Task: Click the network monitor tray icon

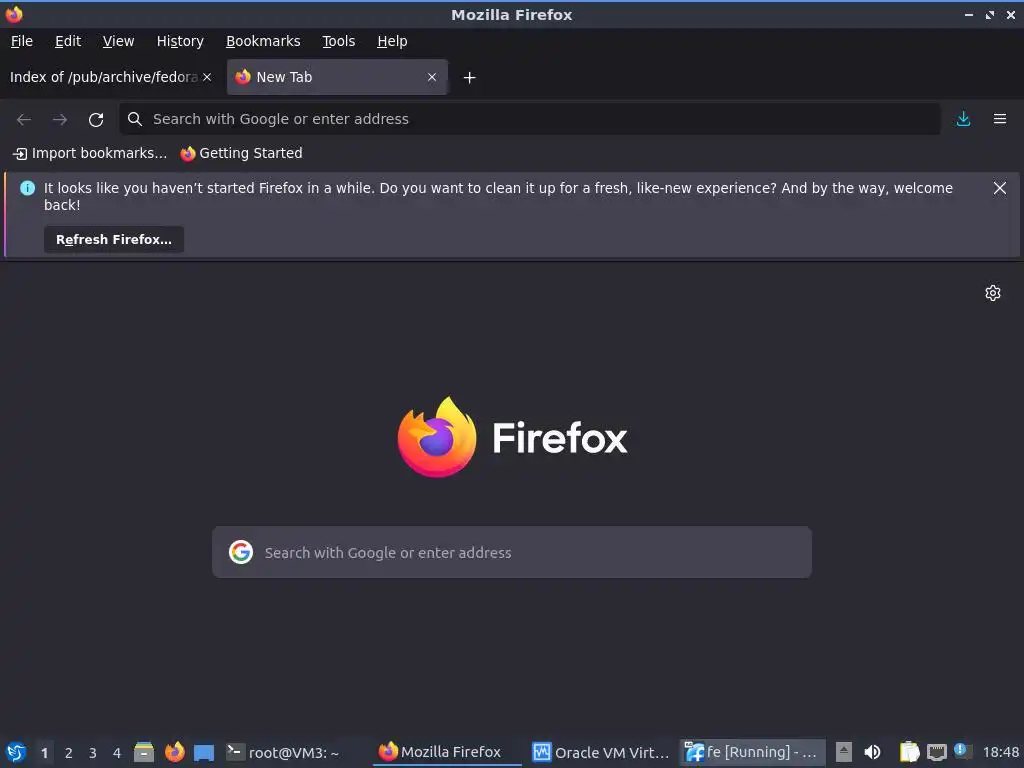Action: click(936, 753)
